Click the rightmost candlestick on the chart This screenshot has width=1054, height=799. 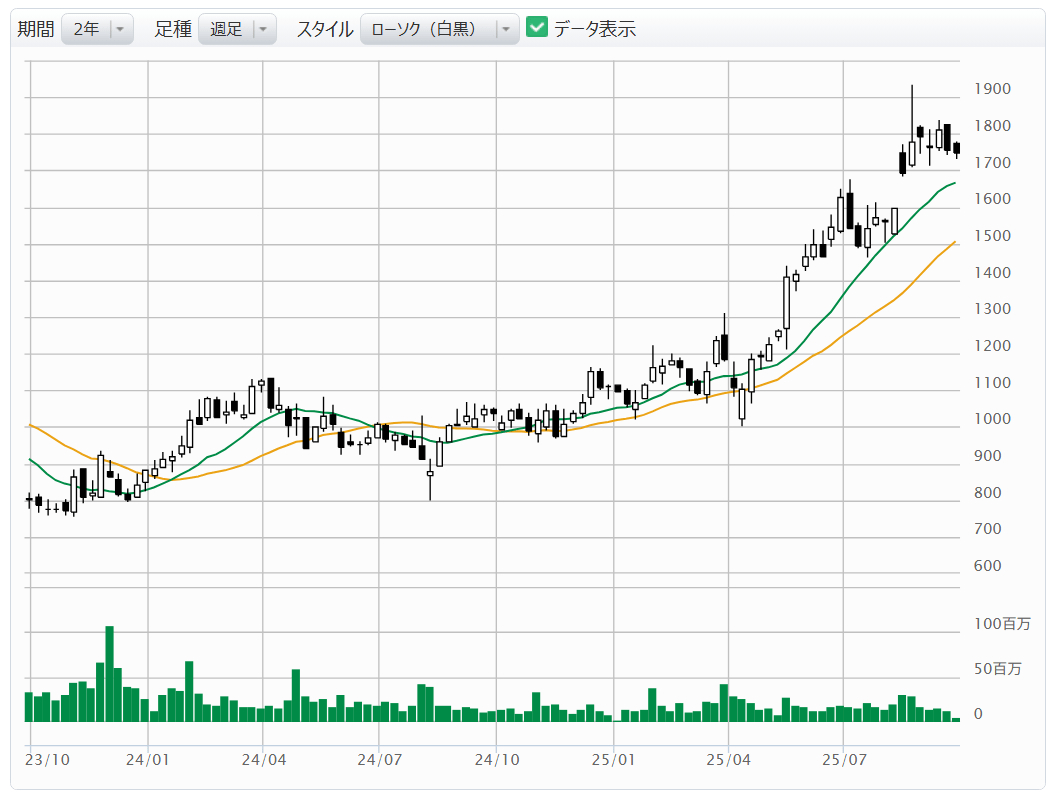point(956,149)
